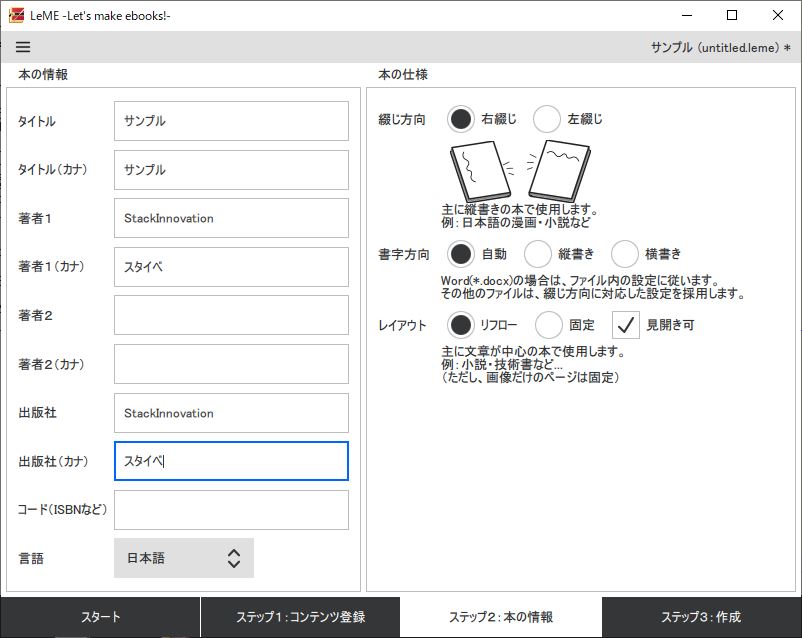Click the empty 著者2(カナ) field

point(231,364)
